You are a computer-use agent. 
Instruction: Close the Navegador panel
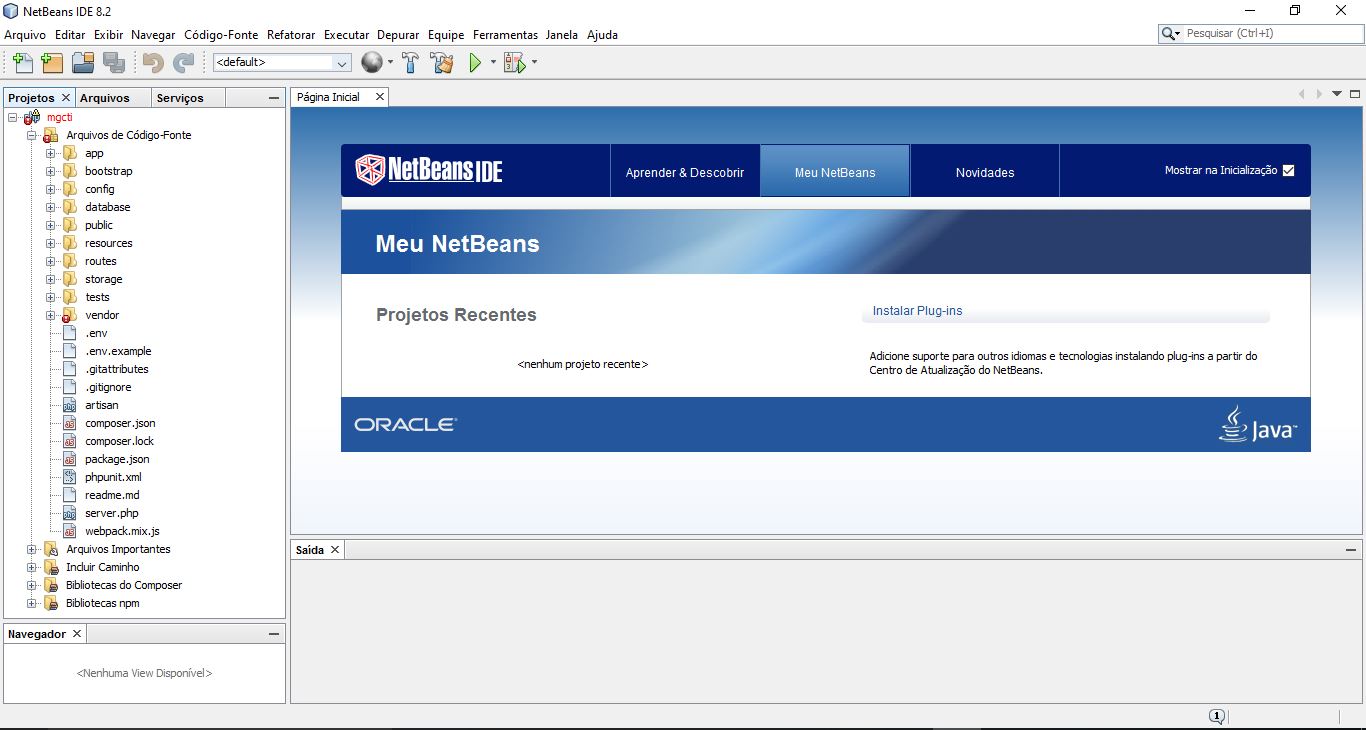pos(77,633)
